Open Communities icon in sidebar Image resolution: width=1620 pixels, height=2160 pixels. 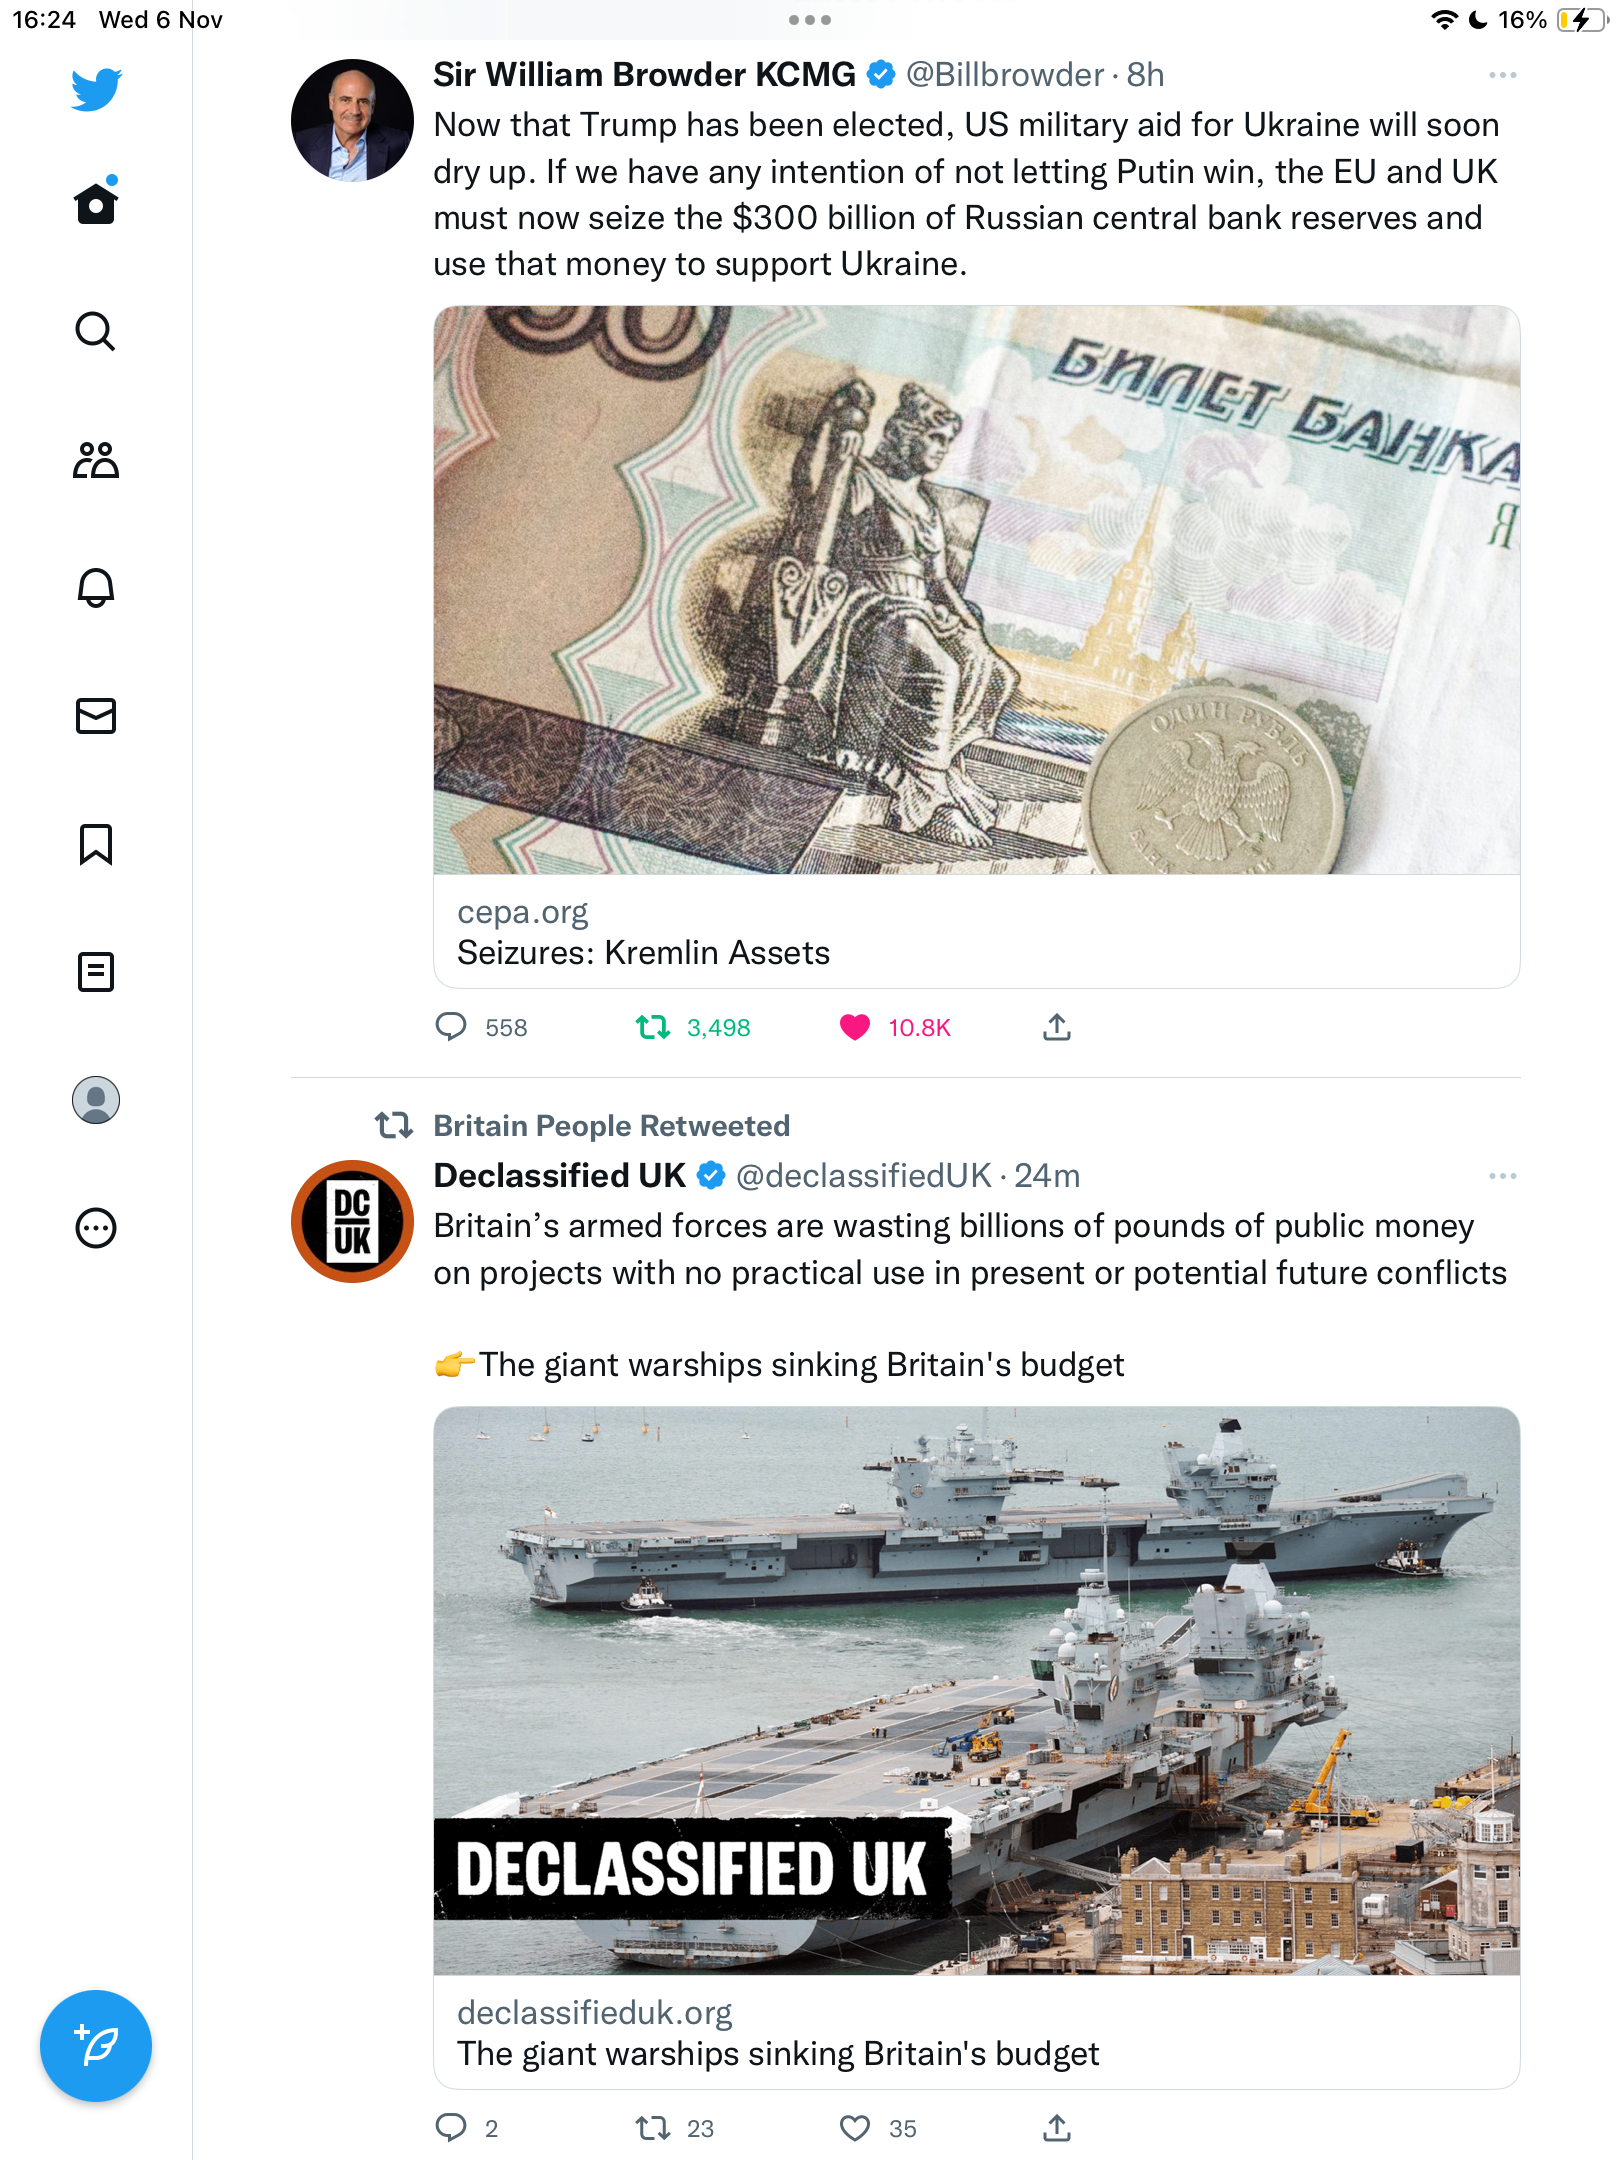(96, 460)
